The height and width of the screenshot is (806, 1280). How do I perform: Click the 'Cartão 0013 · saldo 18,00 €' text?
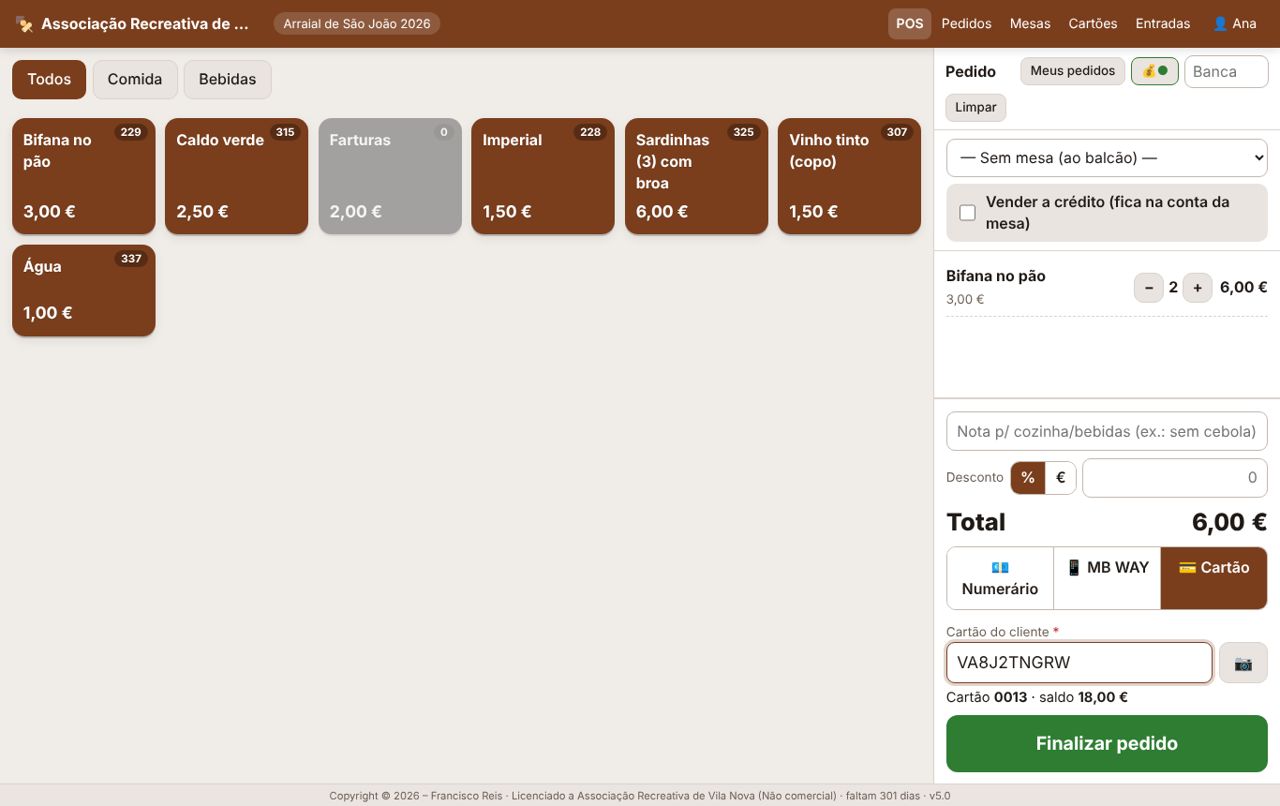click(1037, 697)
